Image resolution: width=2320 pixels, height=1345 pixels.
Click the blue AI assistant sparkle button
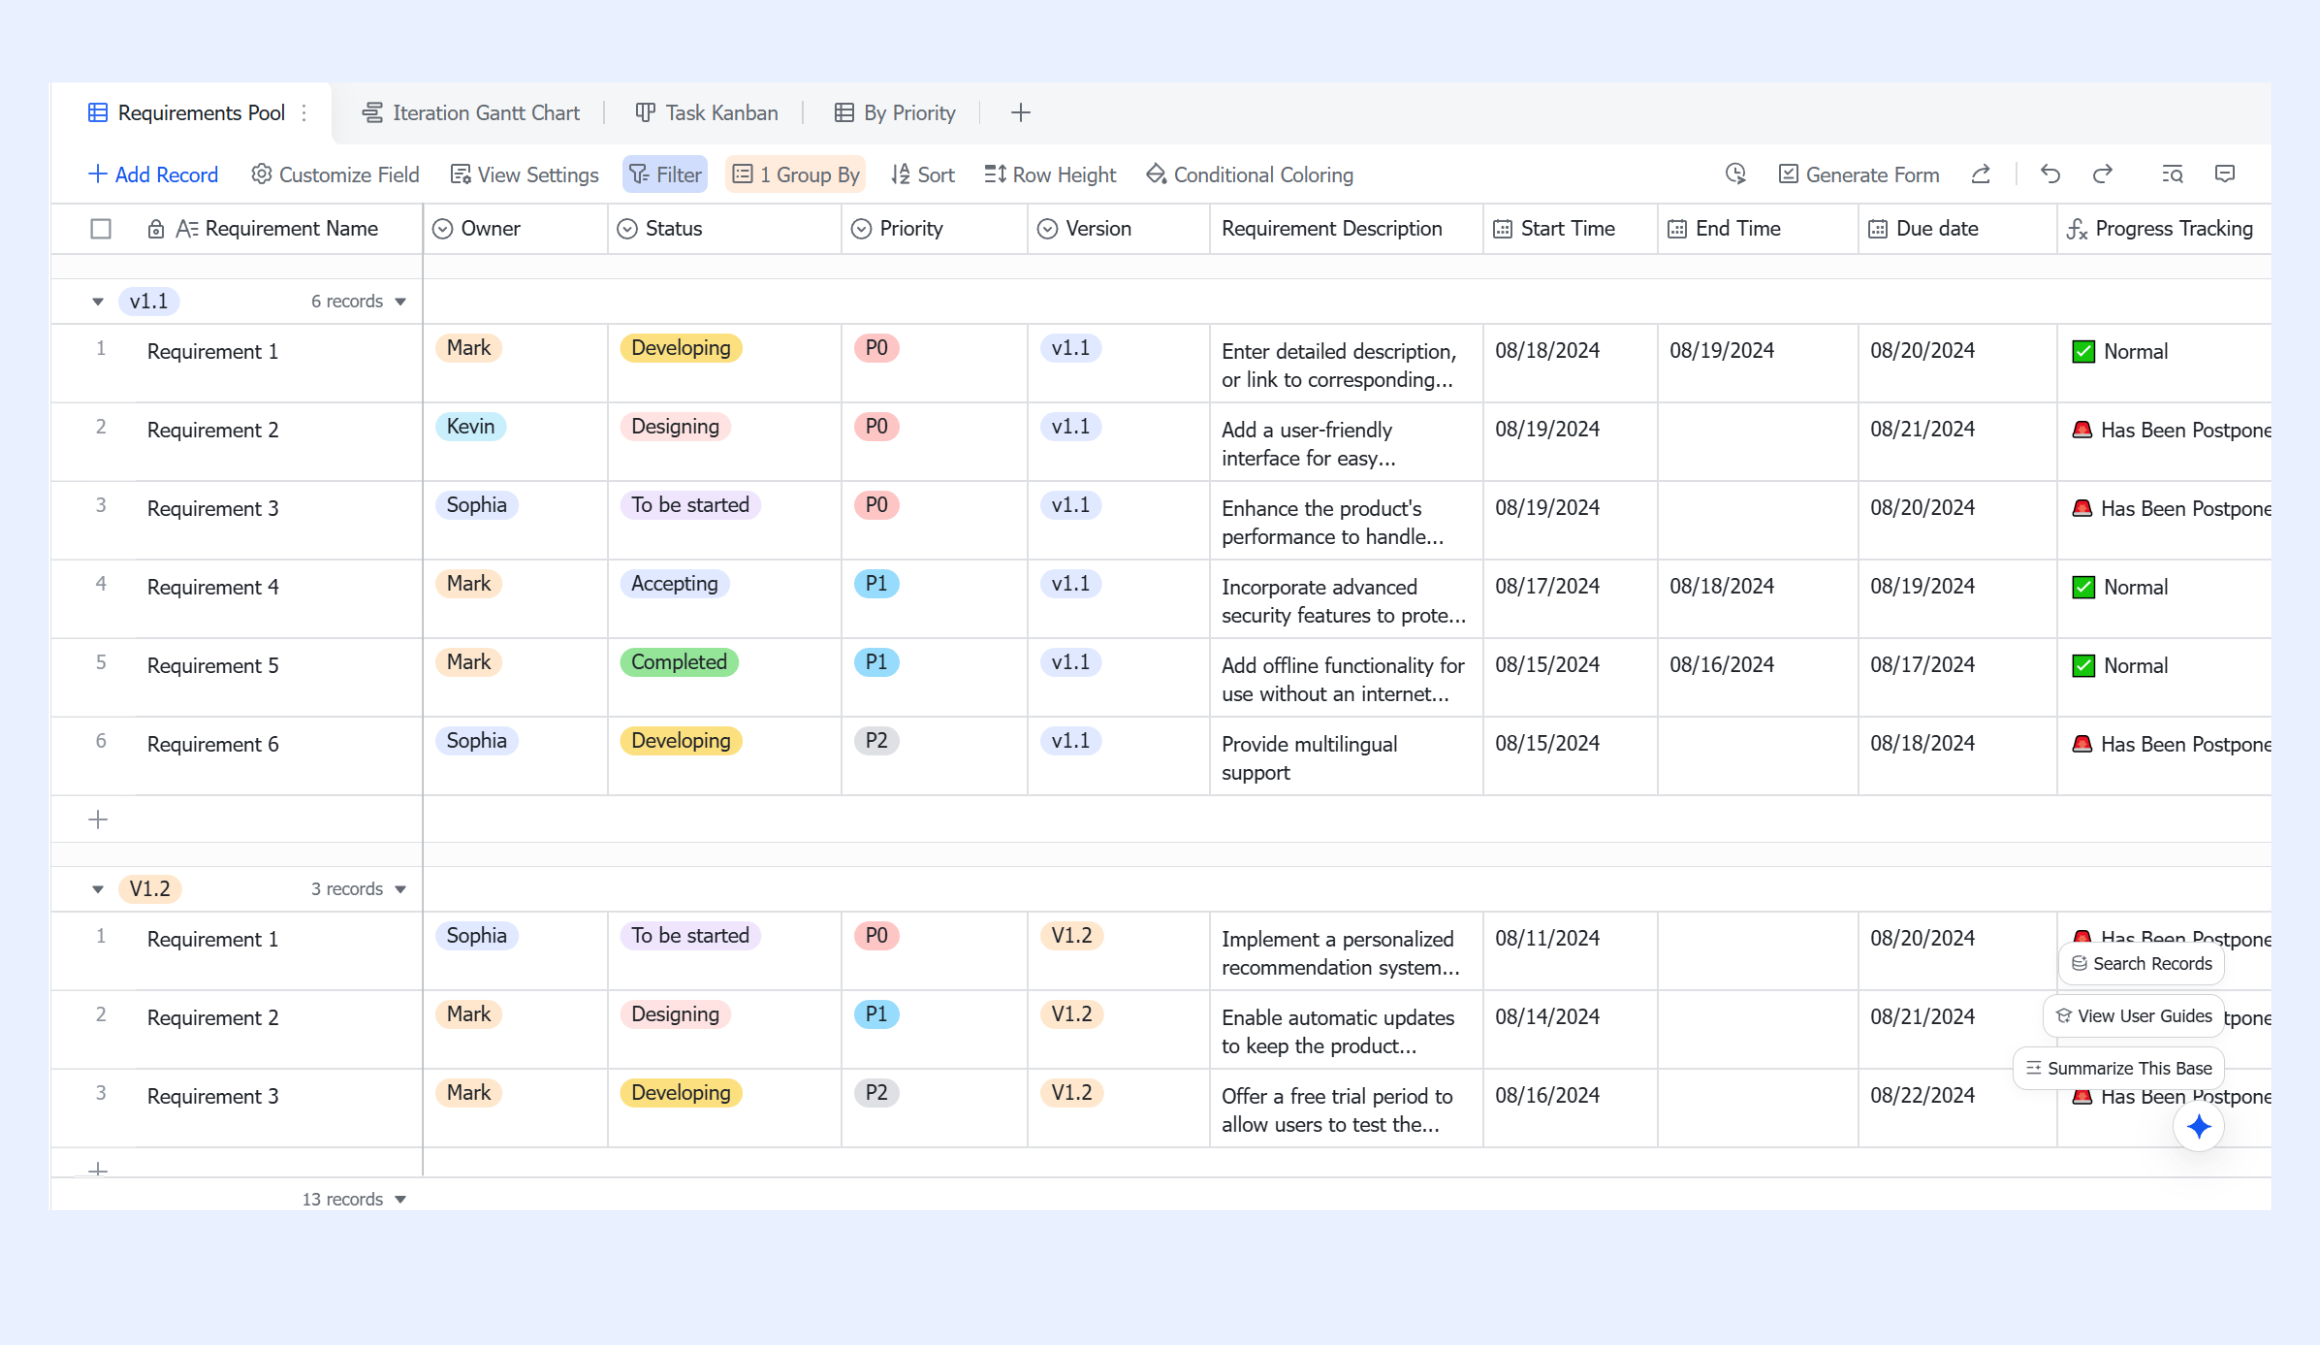click(2198, 1127)
